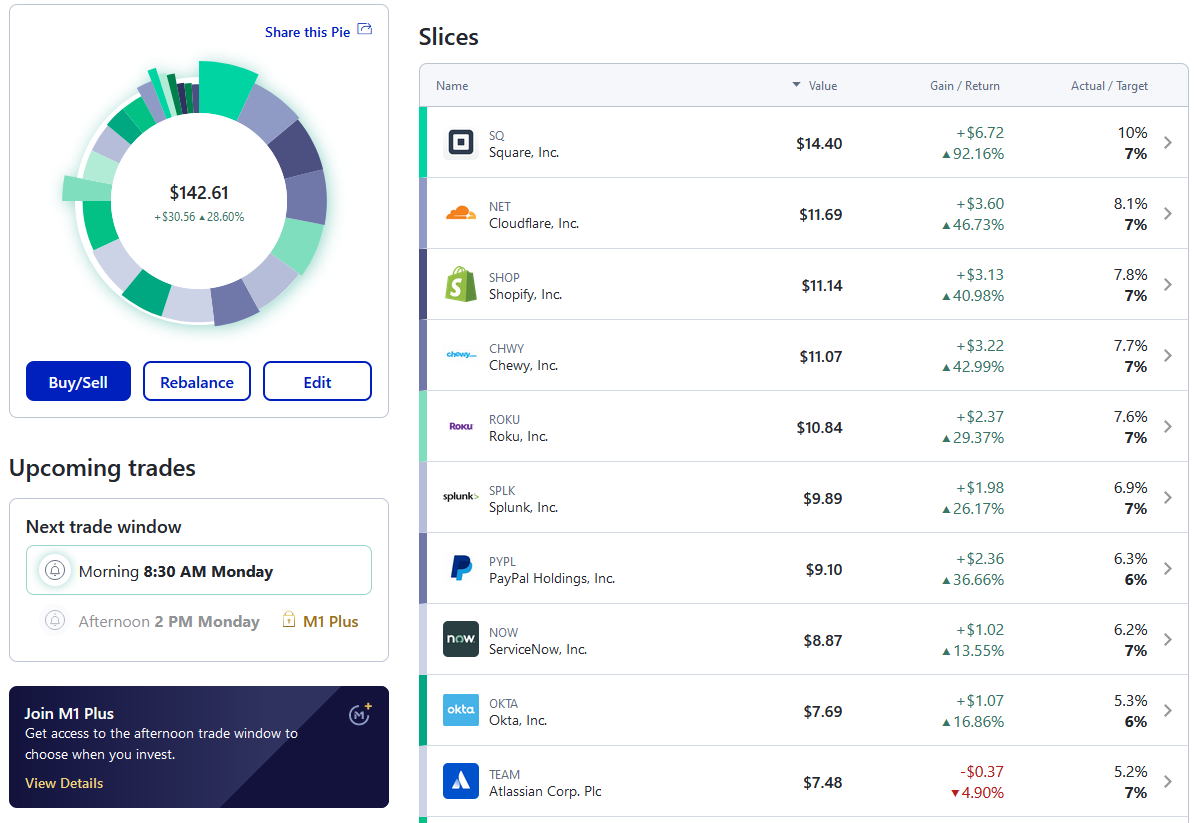
Task: Click the Share this Pie icon
Action: tap(365, 30)
